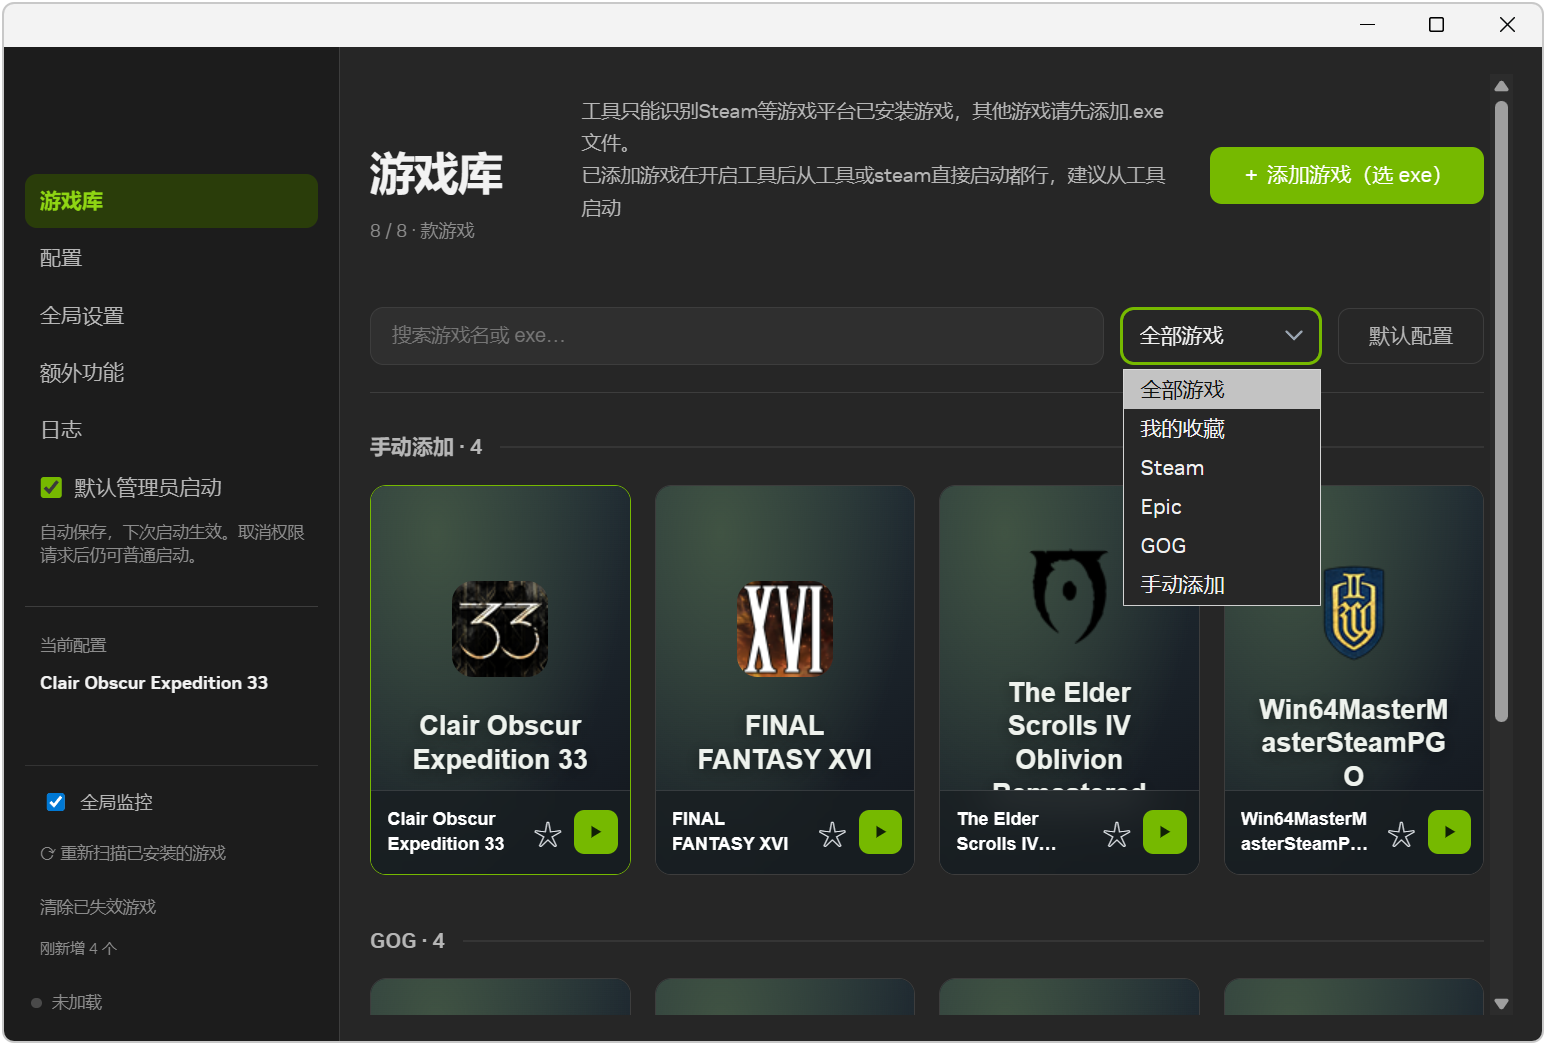Screen dimensions: 1546x1045
Task: Select Epic filter option
Action: coord(1222,507)
